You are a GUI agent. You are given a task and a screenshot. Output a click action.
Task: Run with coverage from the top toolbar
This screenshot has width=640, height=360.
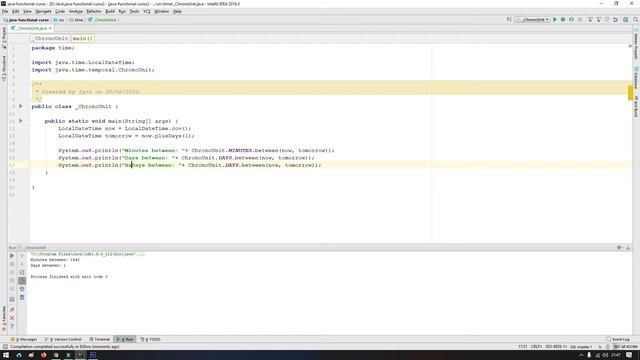tap(571, 20)
